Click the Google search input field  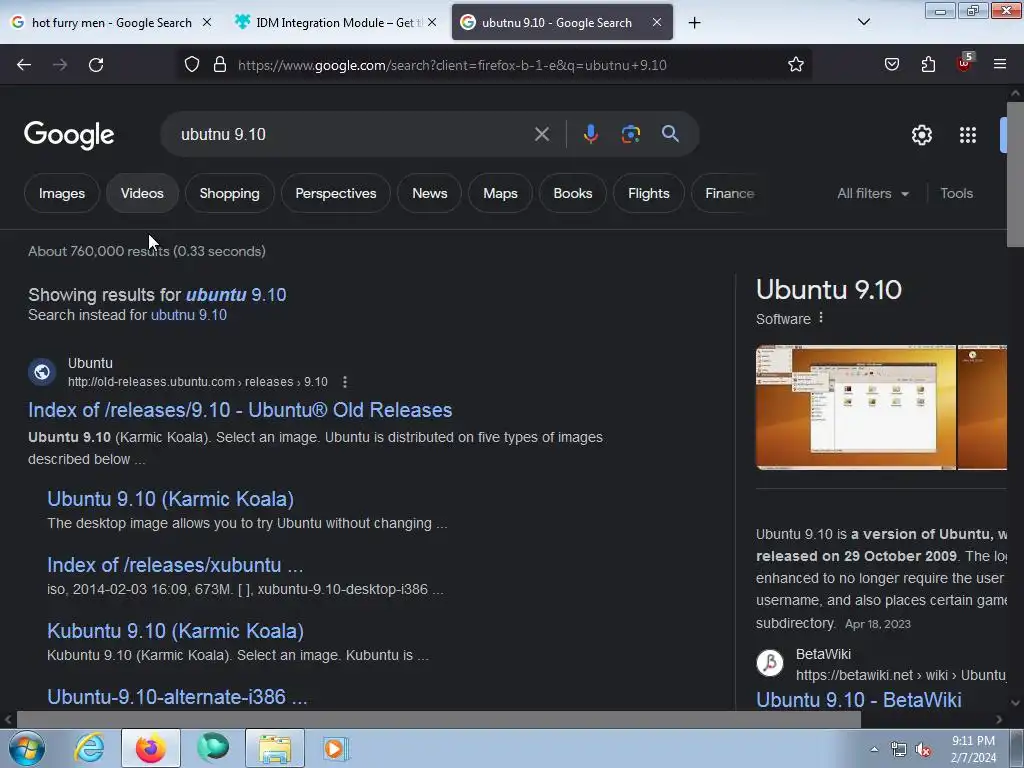(353, 135)
